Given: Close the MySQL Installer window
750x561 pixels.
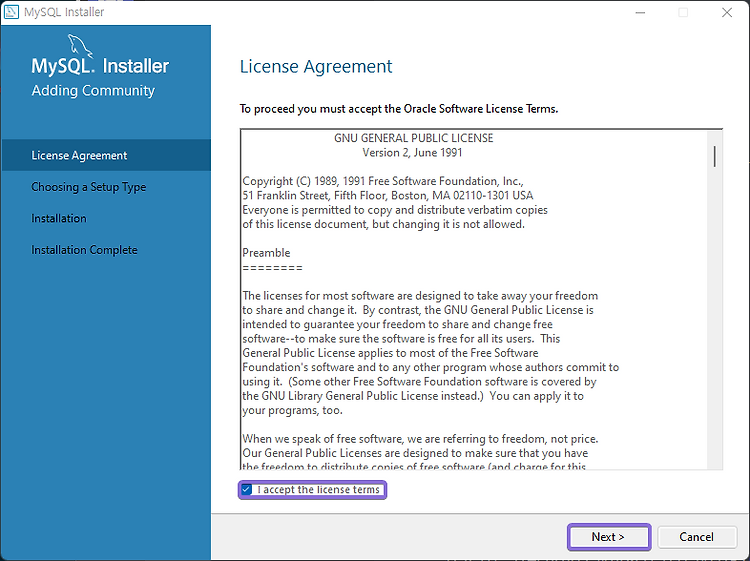Looking at the screenshot, I should tap(727, 12).
